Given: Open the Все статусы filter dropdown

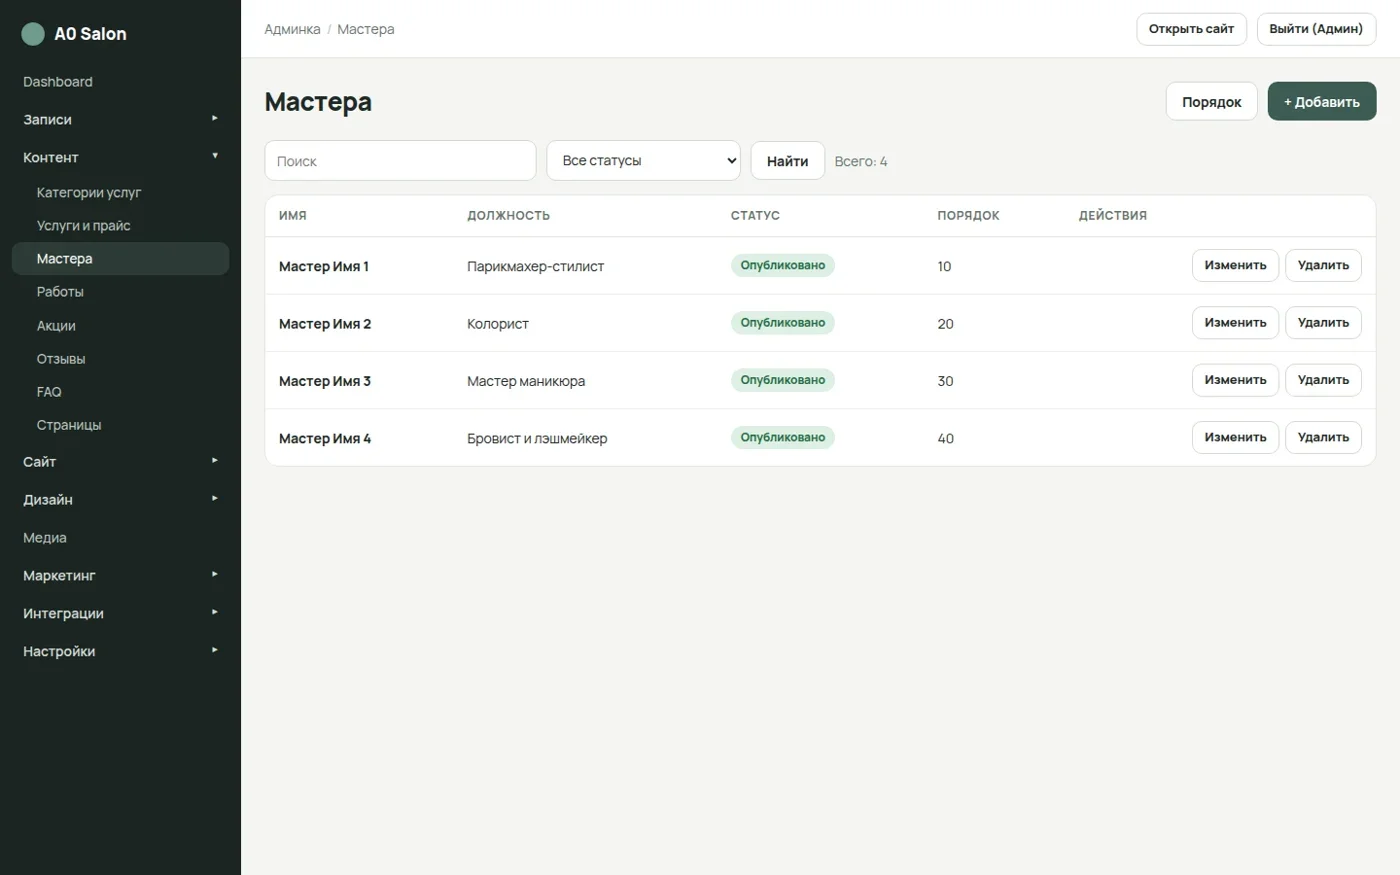Looking at the screenshot, I should point(643,160).
